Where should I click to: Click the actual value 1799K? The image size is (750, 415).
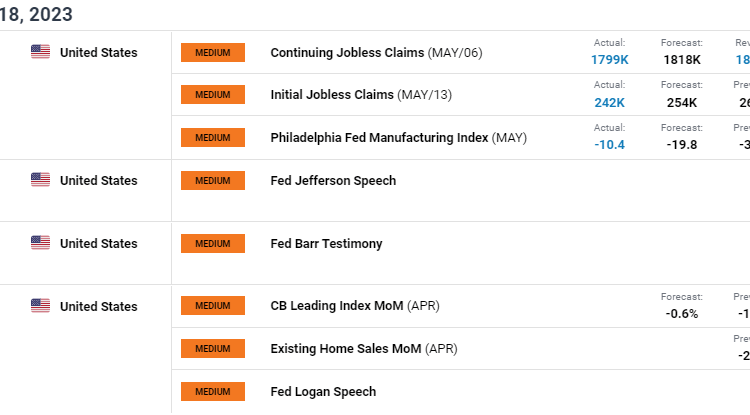pos(609,60)
